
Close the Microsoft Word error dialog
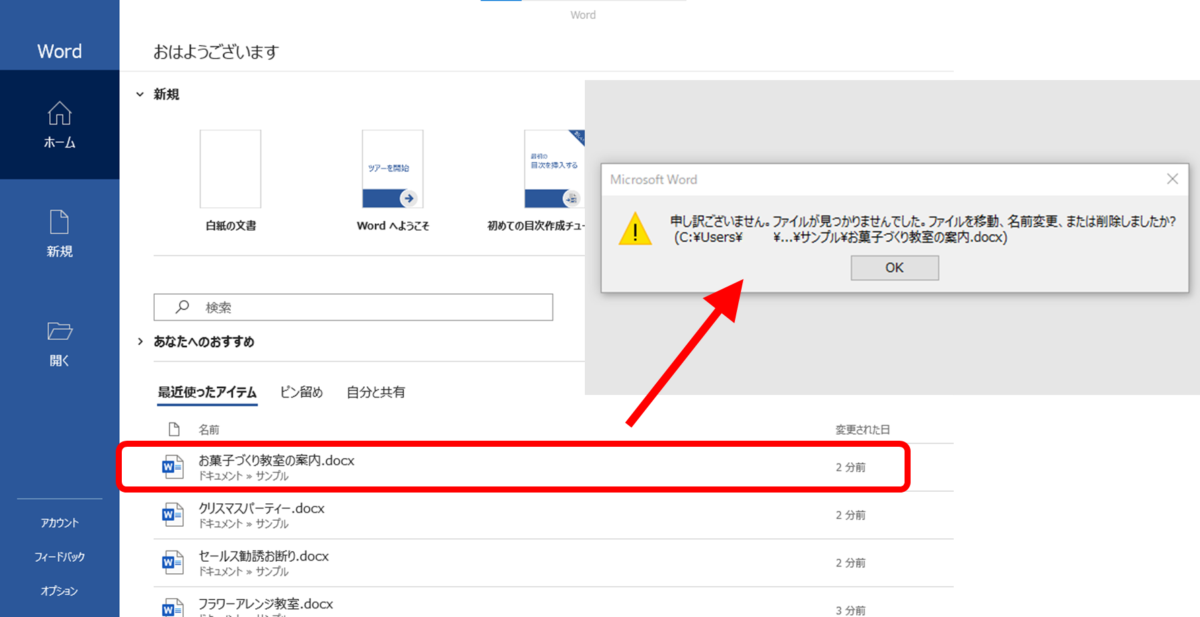pyautogui.click(x=1172, y=179)
